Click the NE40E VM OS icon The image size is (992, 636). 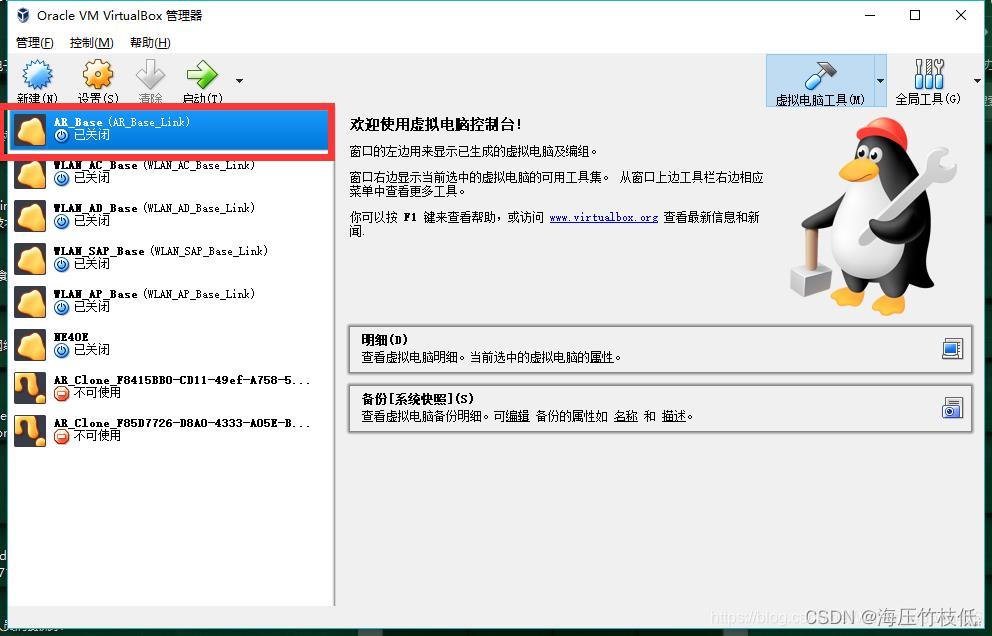pyautogui.click(x=30, y=345)
